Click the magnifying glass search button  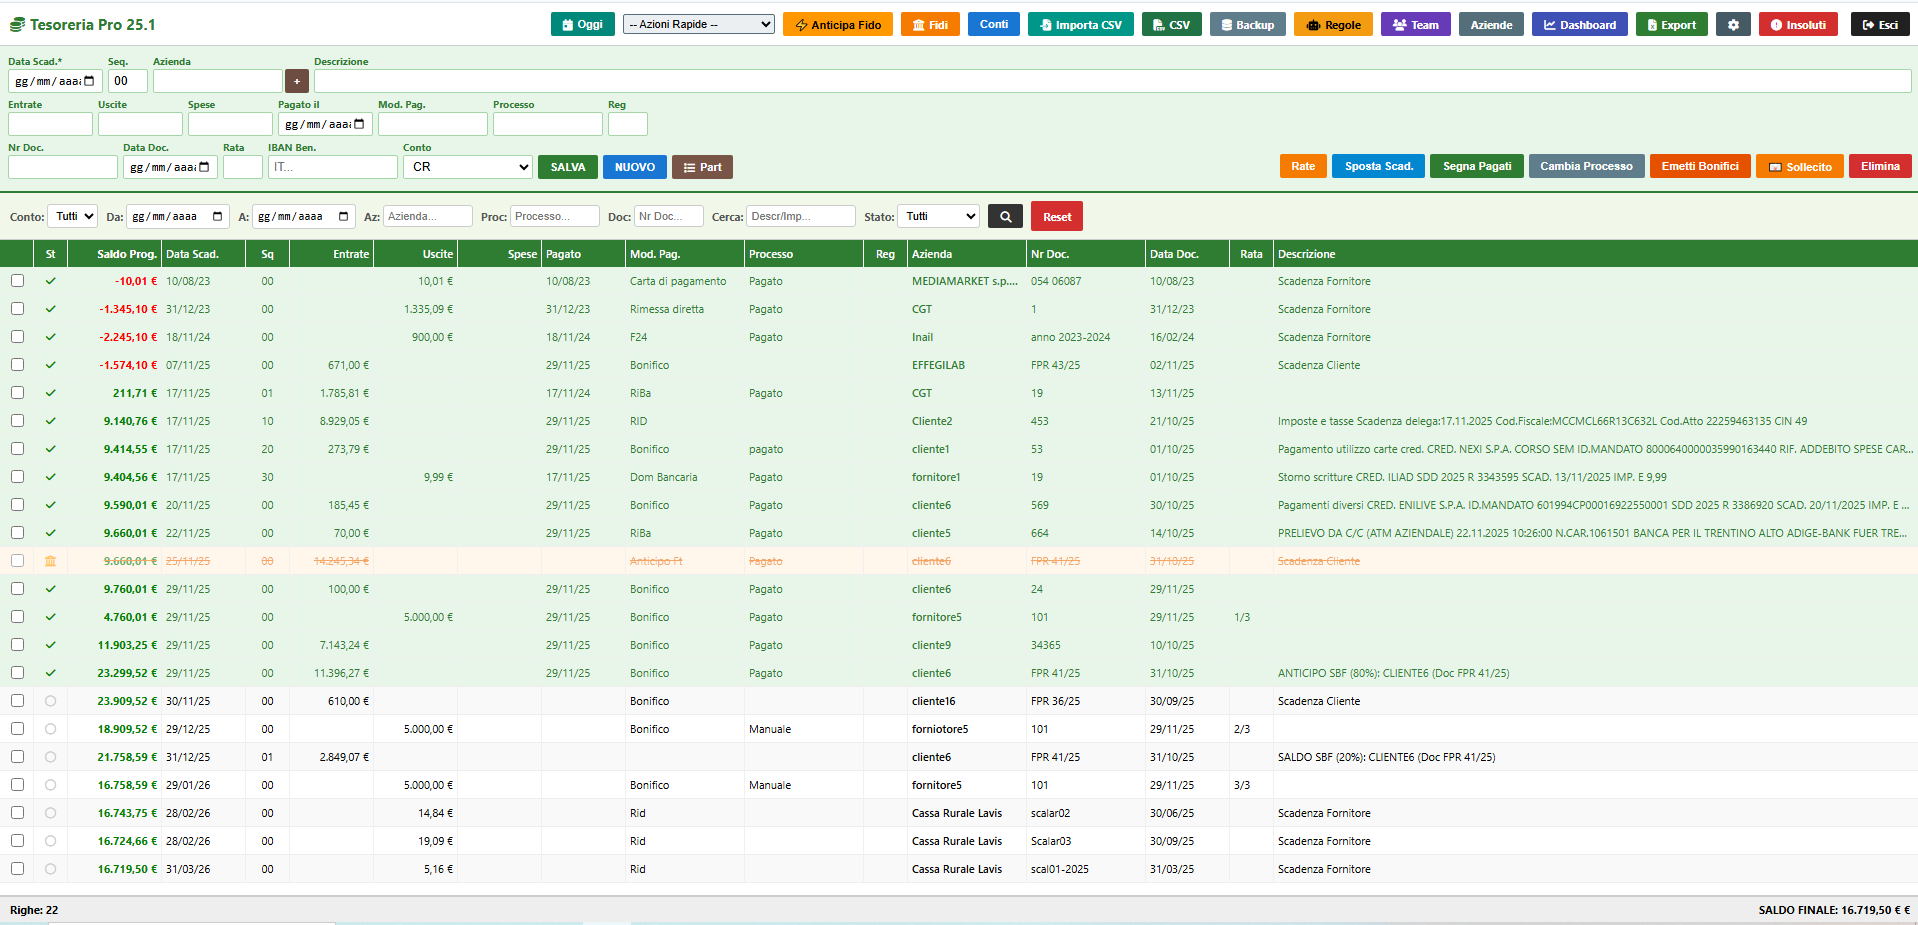pyautogui.click(x=1006, y=217)
